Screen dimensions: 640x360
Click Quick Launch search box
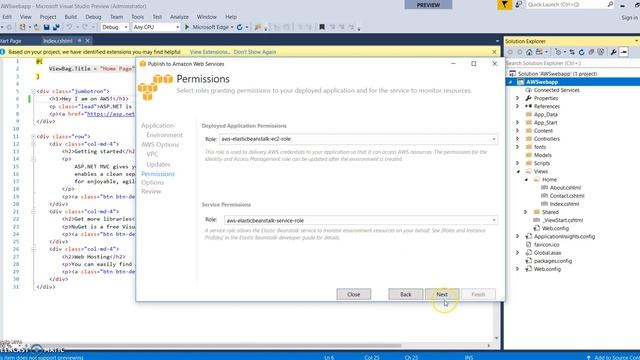click(570, 4)
